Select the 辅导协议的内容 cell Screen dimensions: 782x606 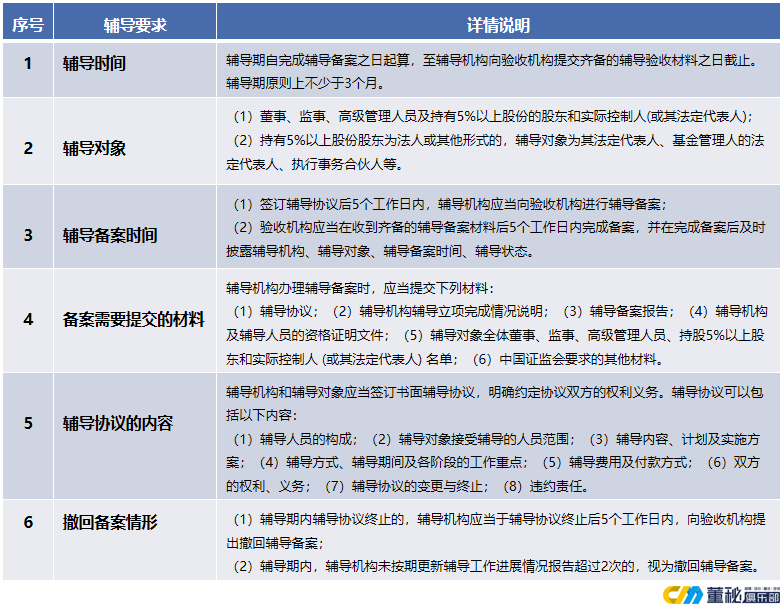click(135, 436)
